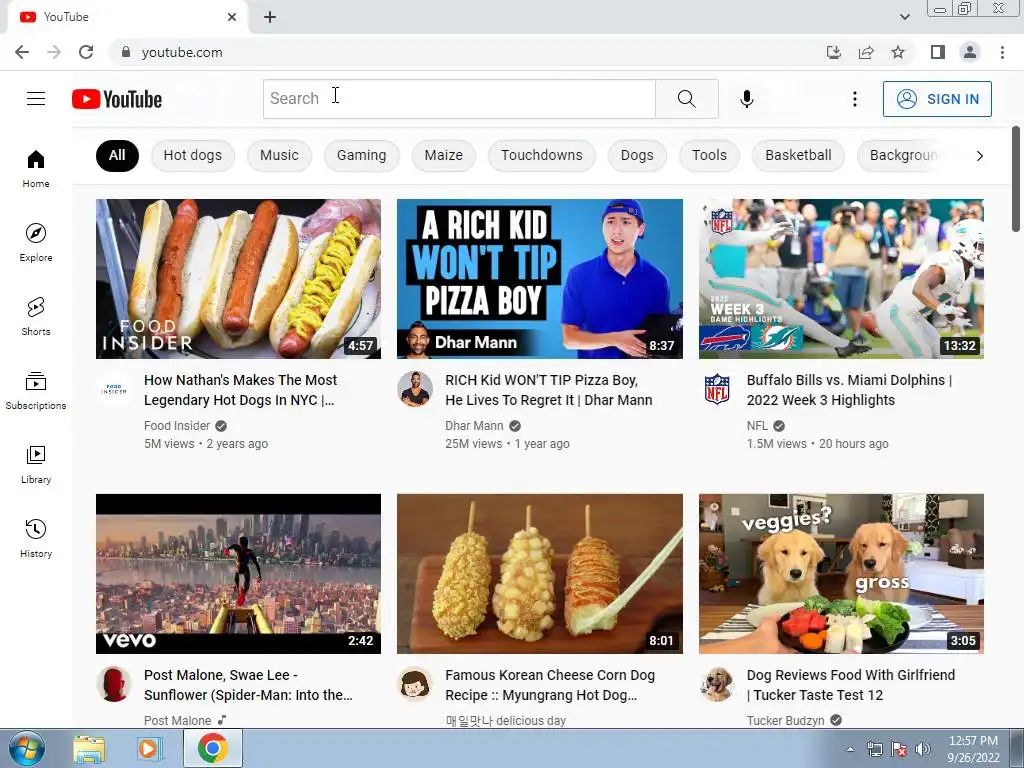1024x768 pixels.
Task: Open Nathan's Hot Dogs video title
Action: coord(240,390)
